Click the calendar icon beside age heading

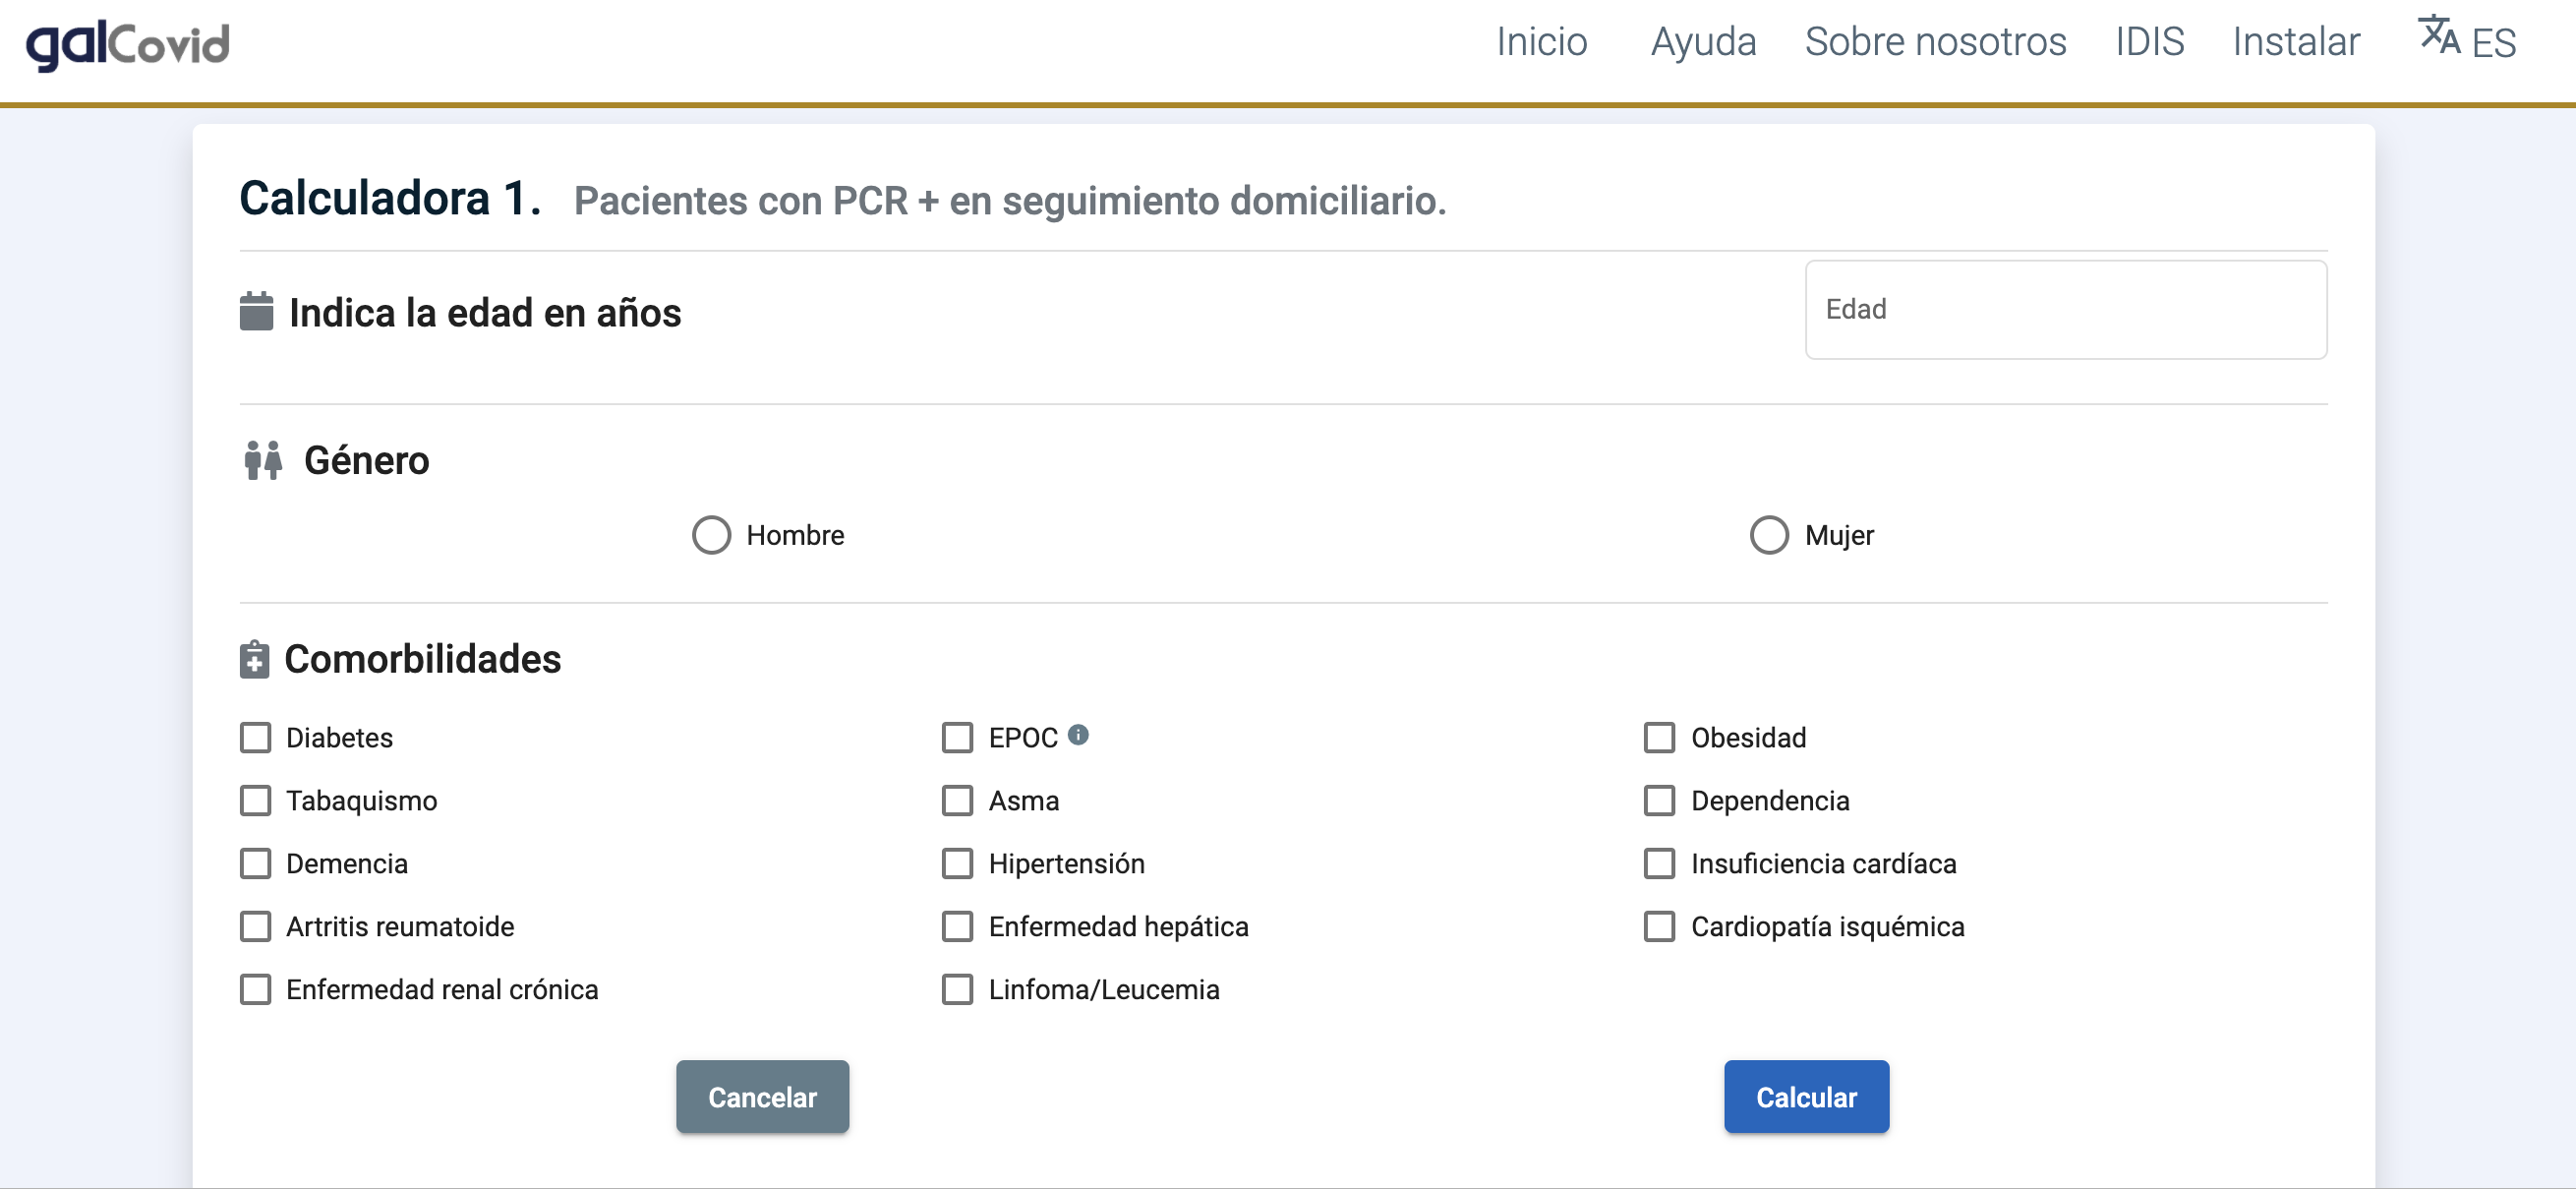coord(256,312)
